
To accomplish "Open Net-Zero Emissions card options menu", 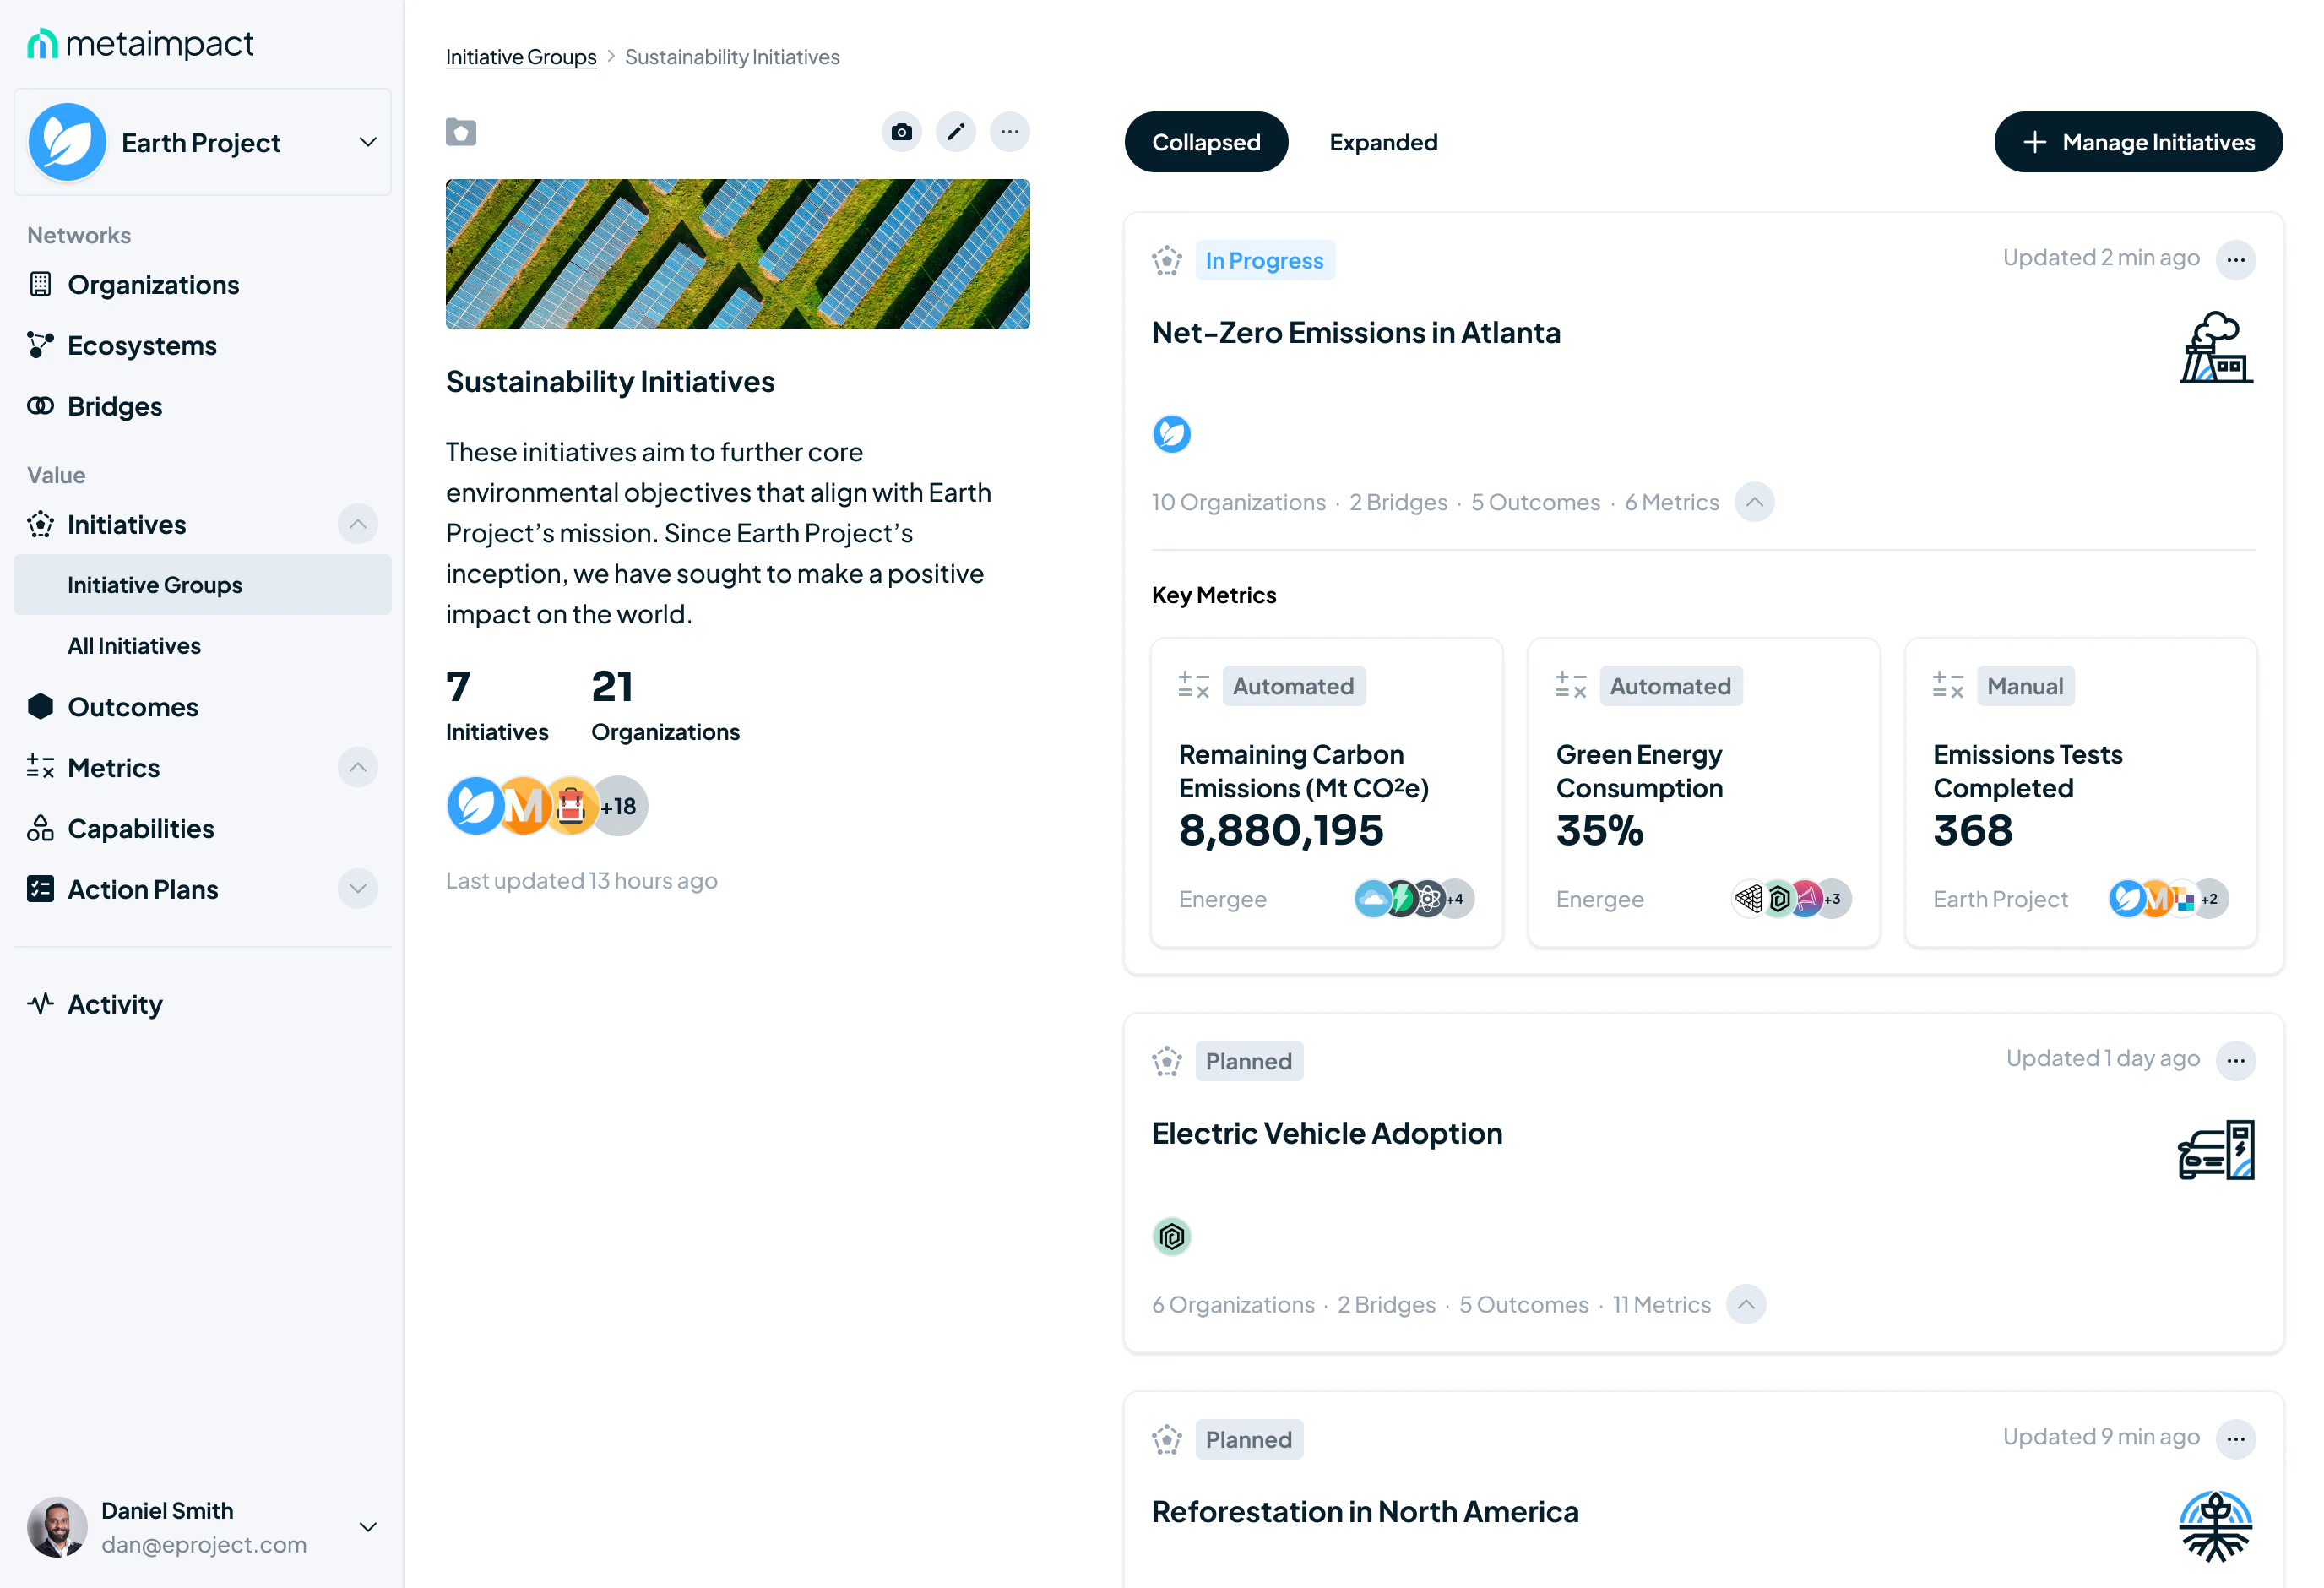I will 2235,260.
